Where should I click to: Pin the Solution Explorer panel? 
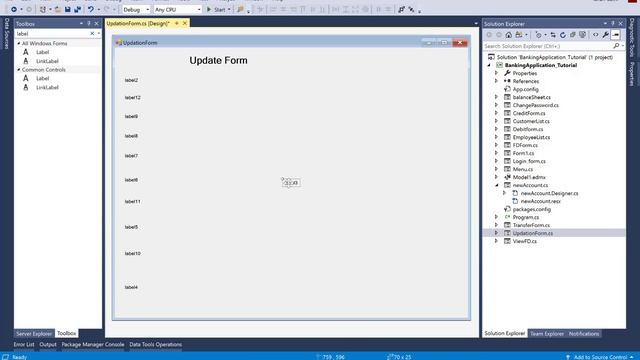[x=613, y=24]
